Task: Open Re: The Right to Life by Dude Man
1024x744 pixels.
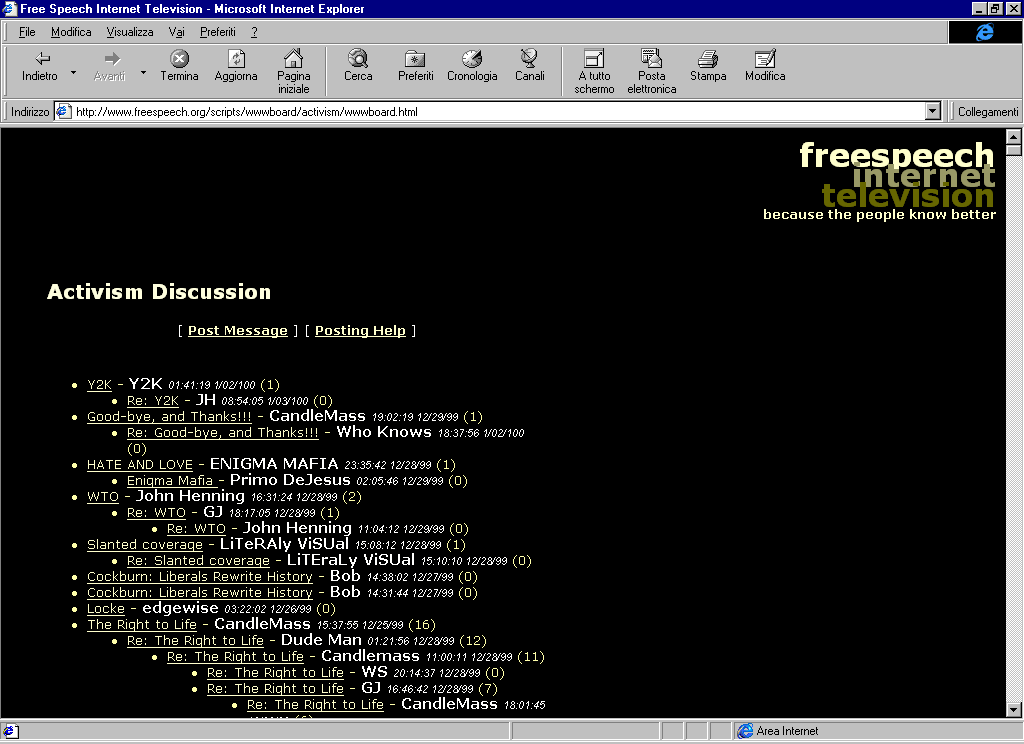Action: 195,641
